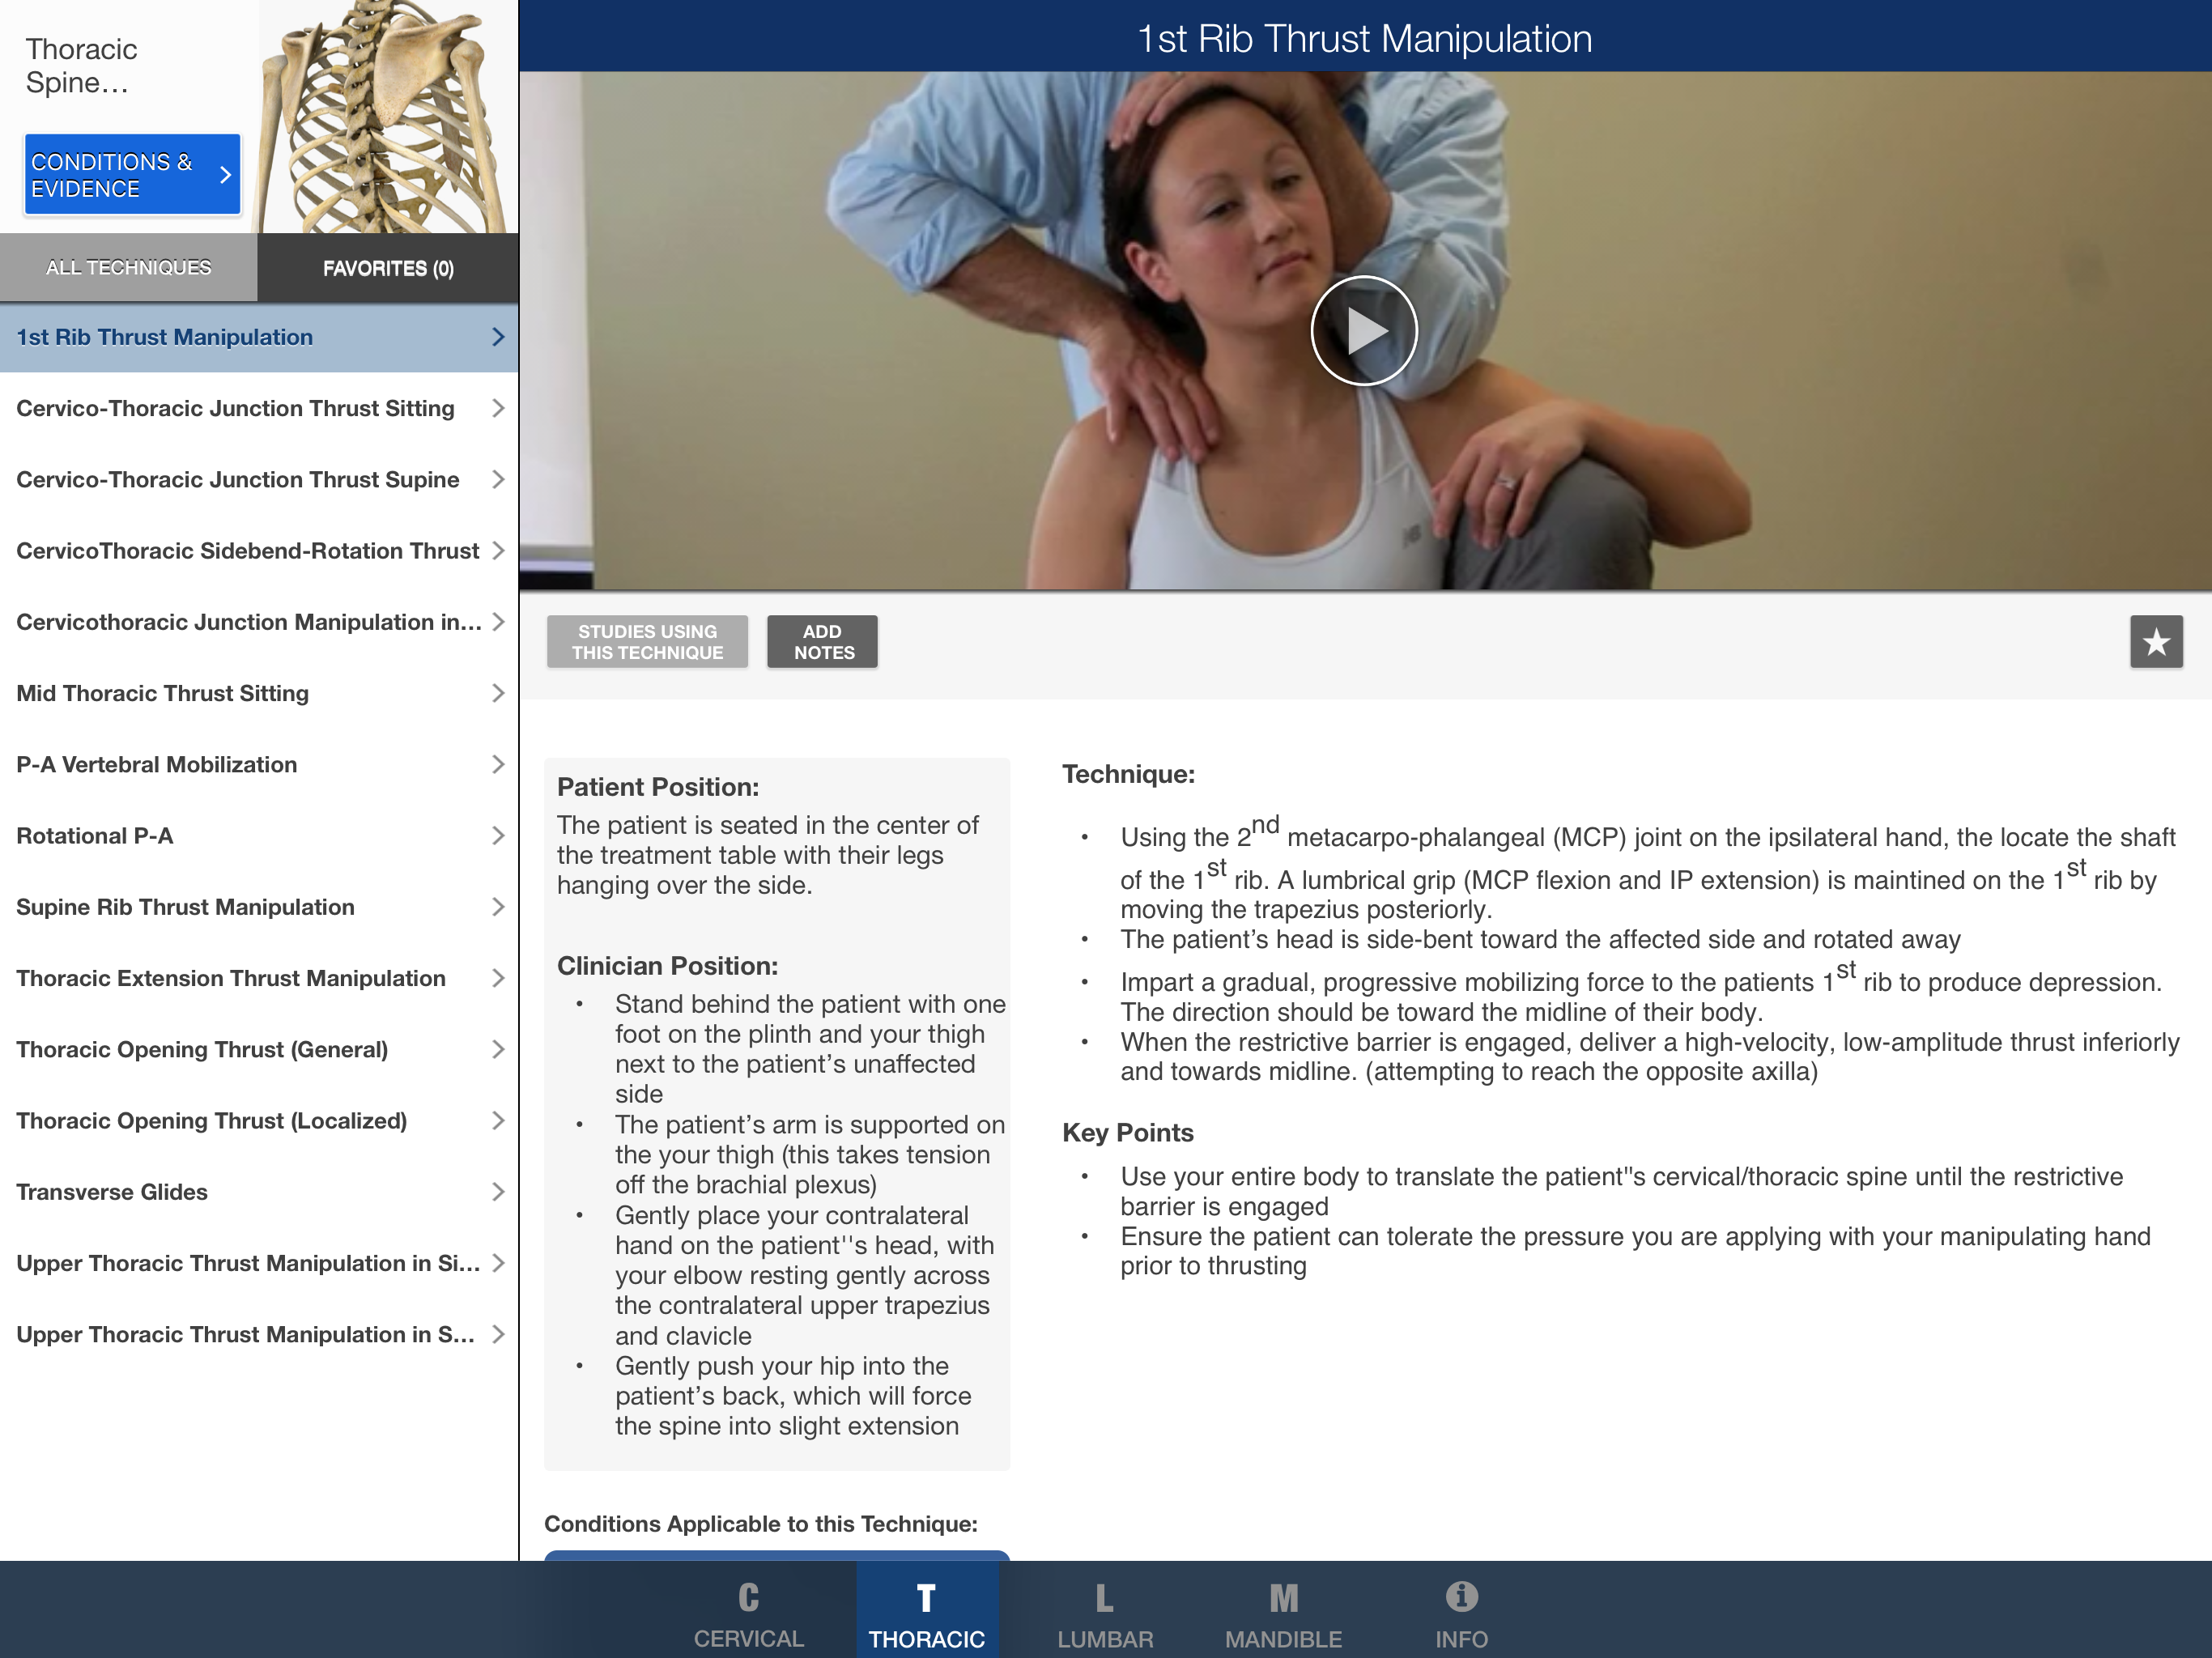
Task: Open the Cervical spine section icon
Action: (x=748, y=1597)
